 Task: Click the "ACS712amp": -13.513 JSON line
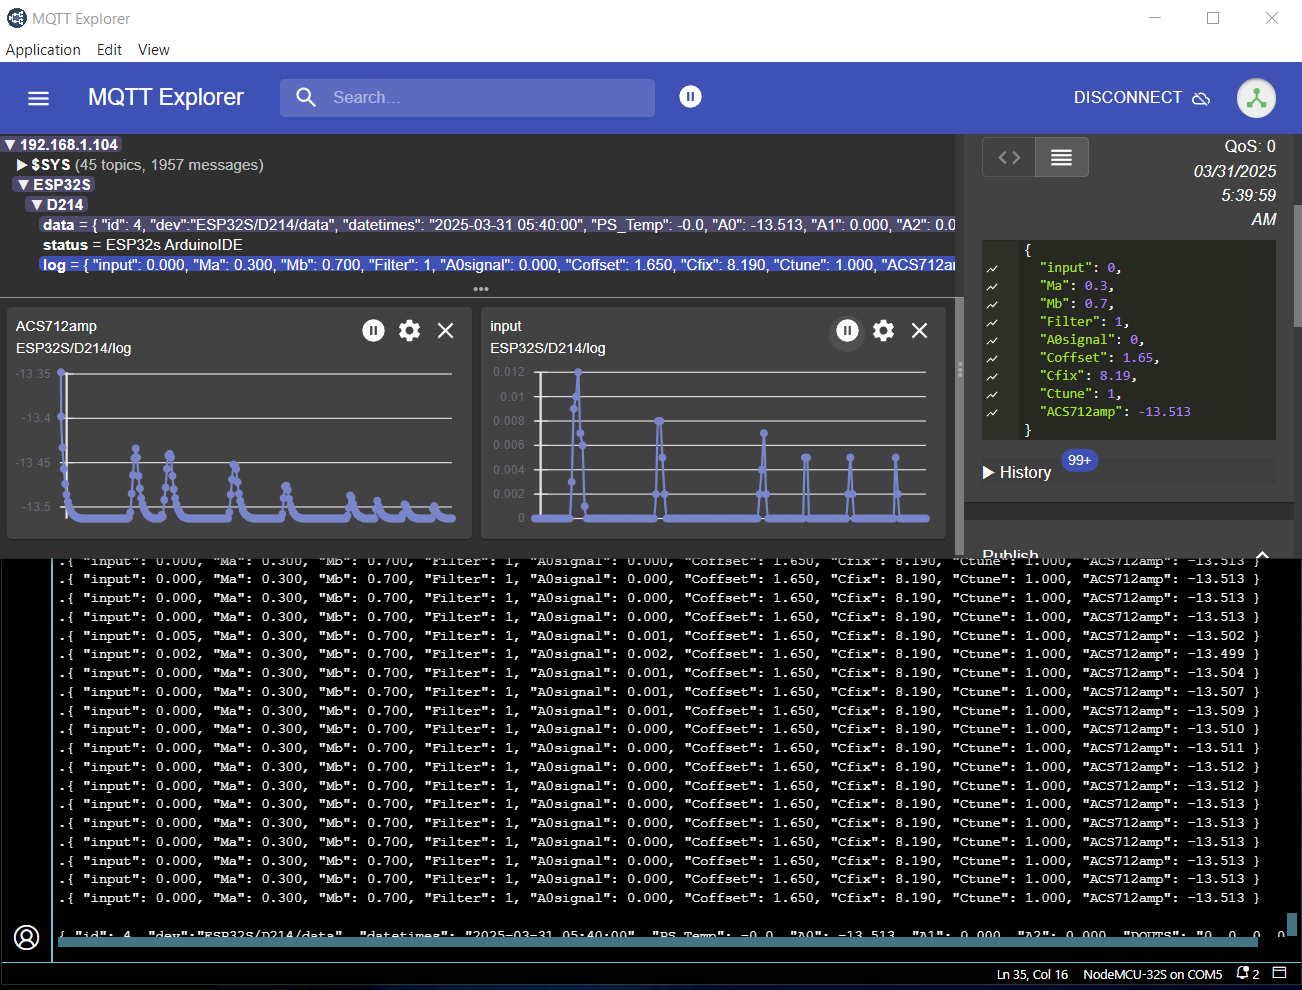tap(1115, 412)
